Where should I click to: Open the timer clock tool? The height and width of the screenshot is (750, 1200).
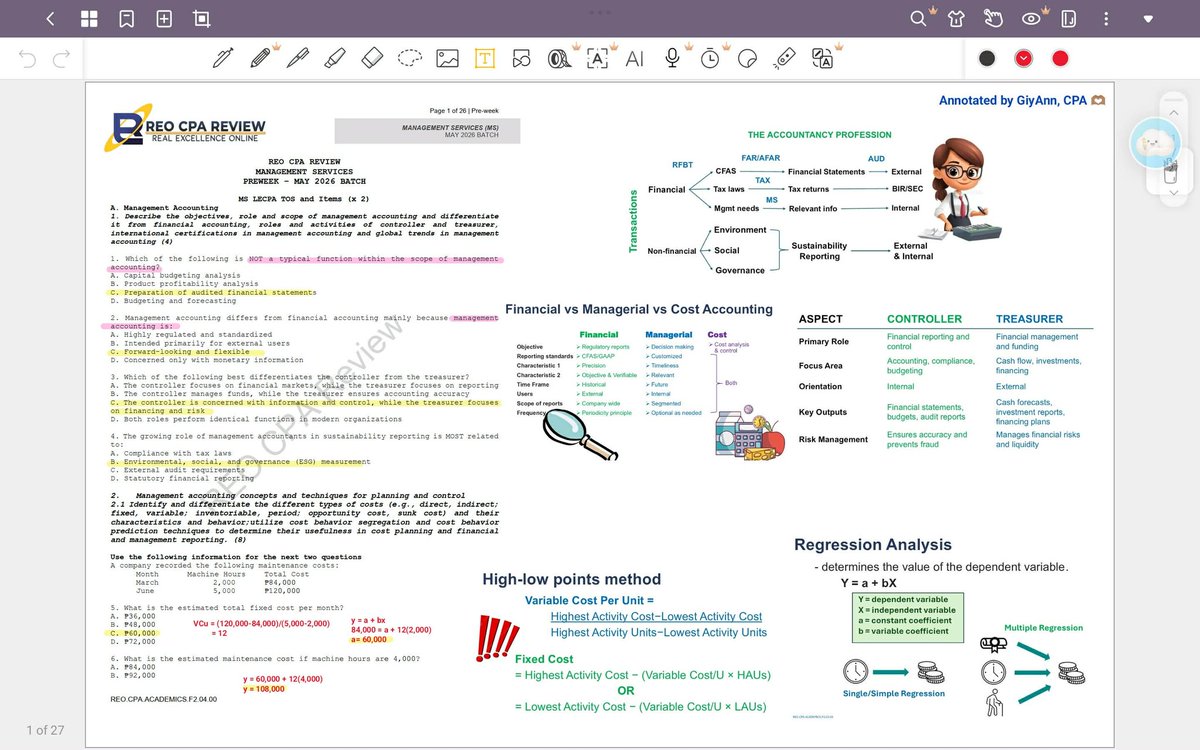coord(709,58)
